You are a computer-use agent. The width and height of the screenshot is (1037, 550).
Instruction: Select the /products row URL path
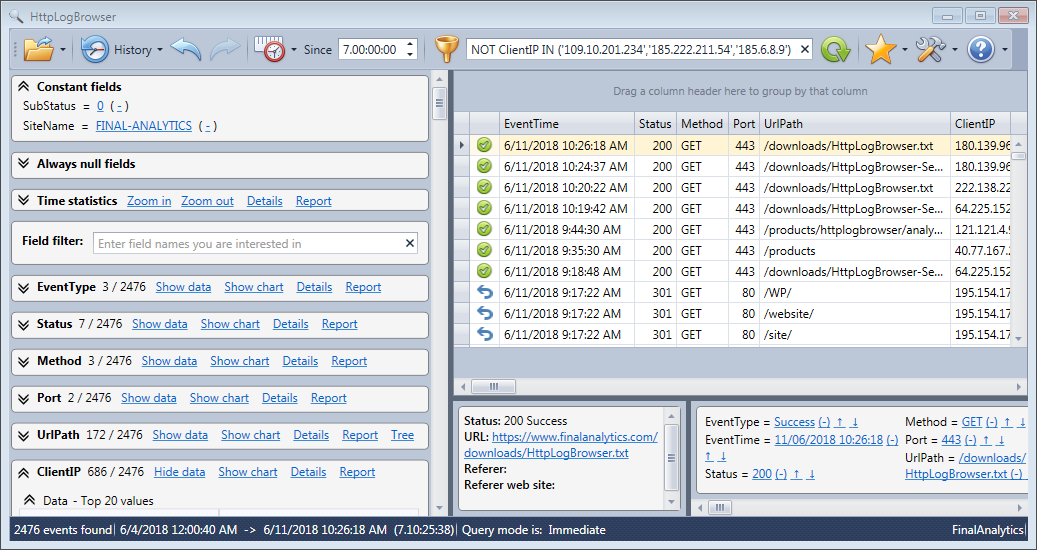pyautogui.click(x=854, y=251)
